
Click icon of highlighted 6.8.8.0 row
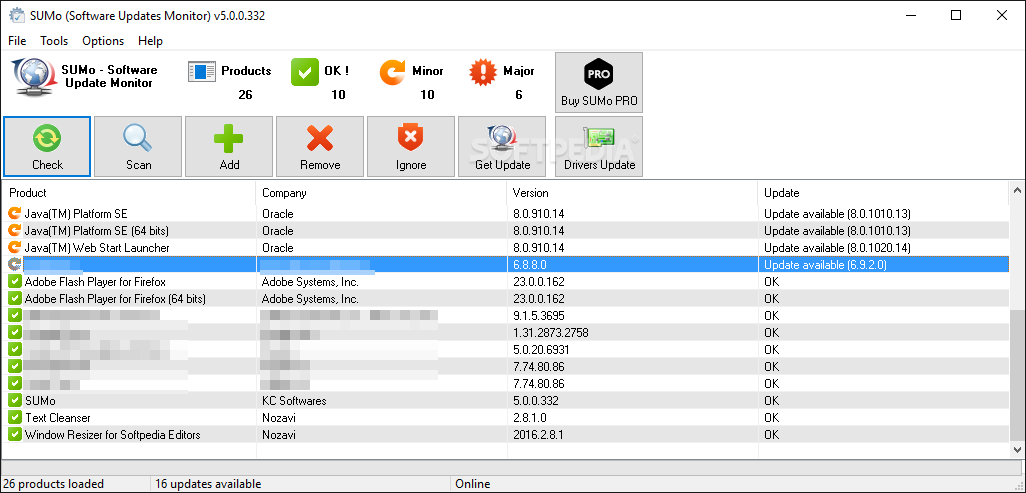tap(14, 265)
